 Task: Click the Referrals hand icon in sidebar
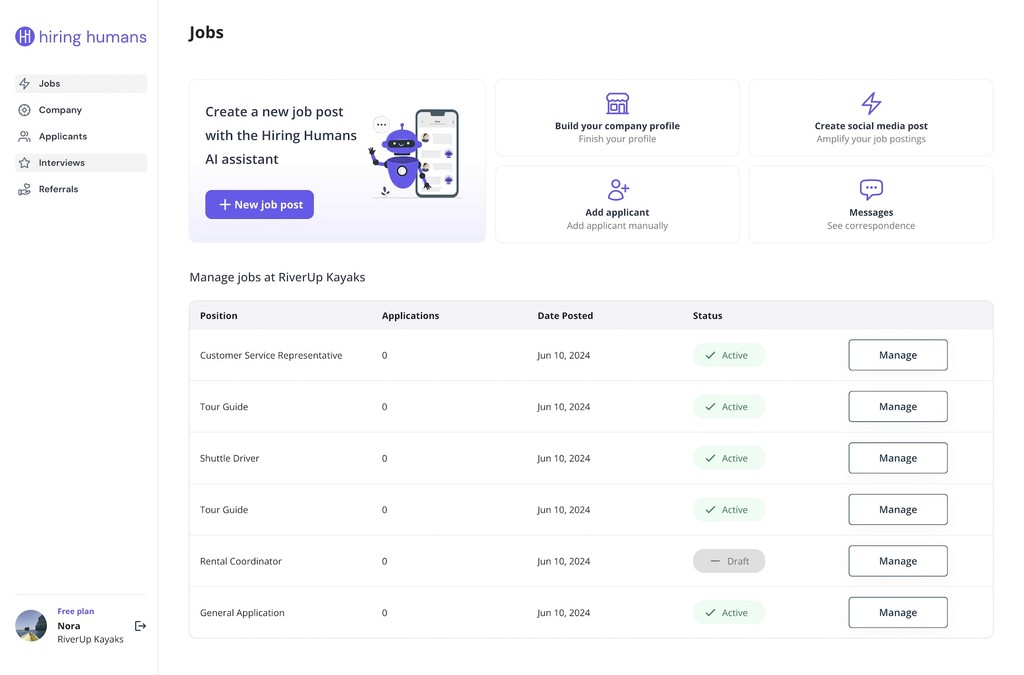(x=25, y=189)
